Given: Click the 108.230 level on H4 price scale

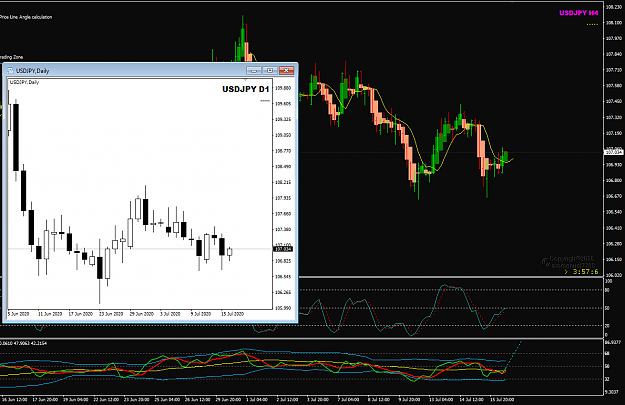Looking at the screenshot, I should 614,7.
